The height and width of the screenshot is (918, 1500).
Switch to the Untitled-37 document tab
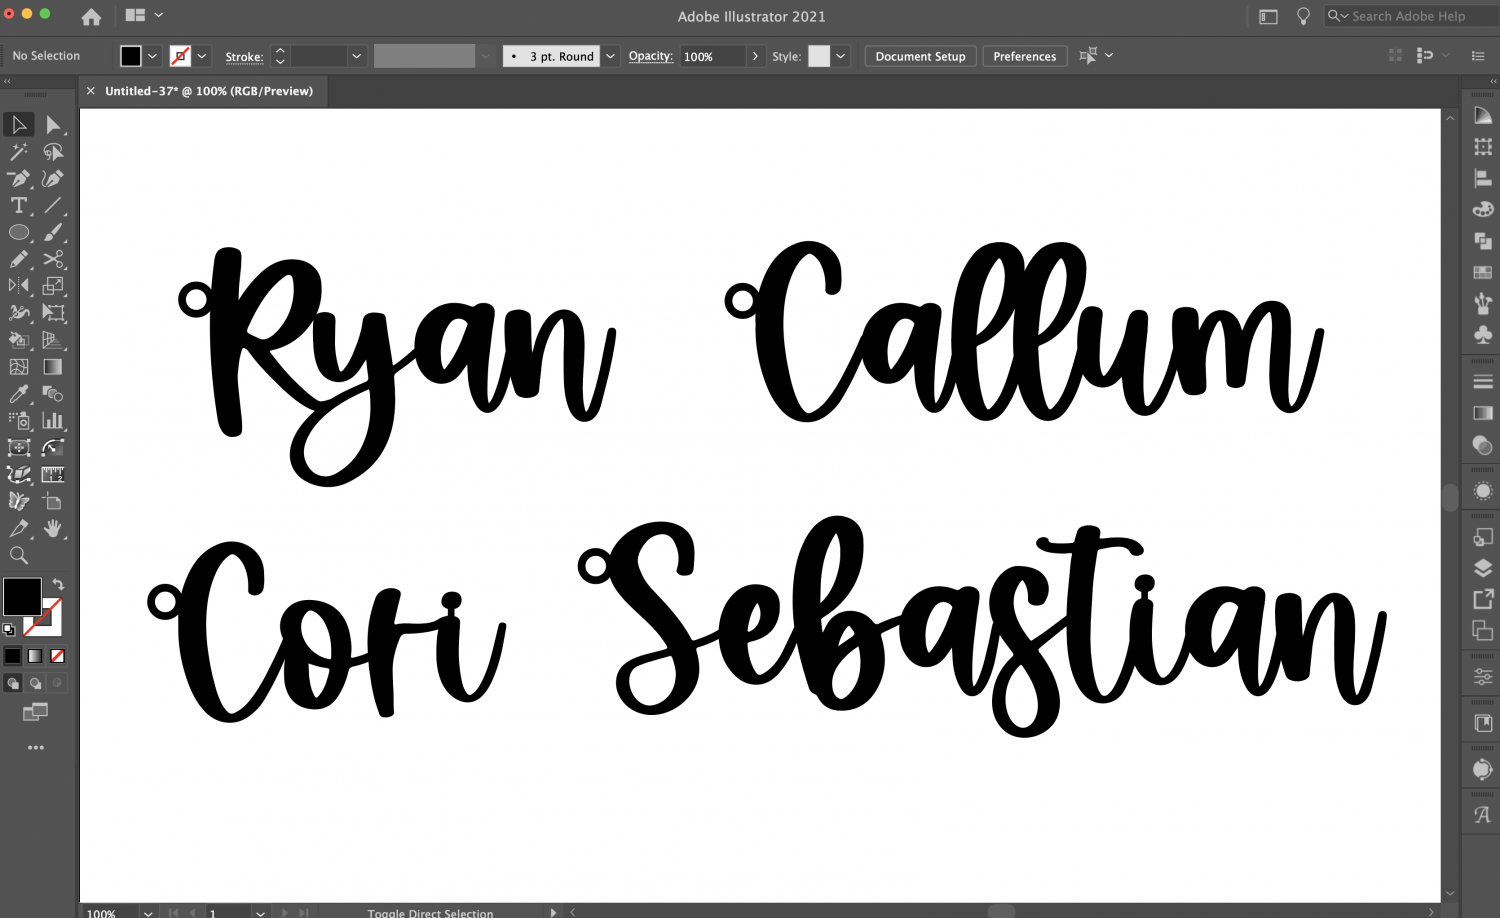tap(209, 91)
